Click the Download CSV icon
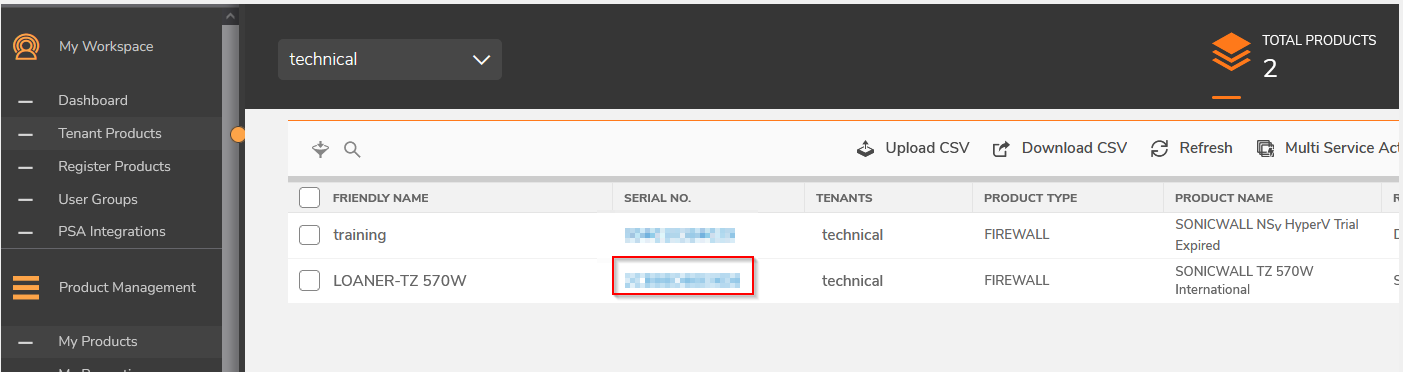 [x=1001, y=149]
